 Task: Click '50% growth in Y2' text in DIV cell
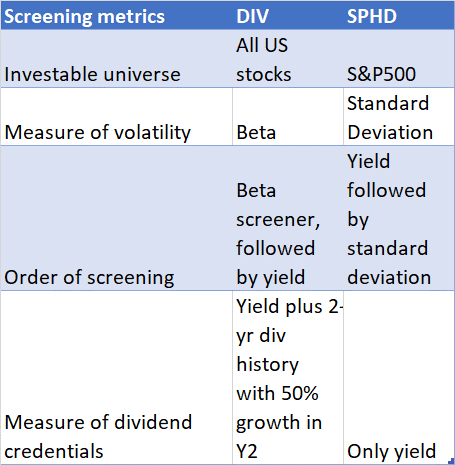click(279, 422)
